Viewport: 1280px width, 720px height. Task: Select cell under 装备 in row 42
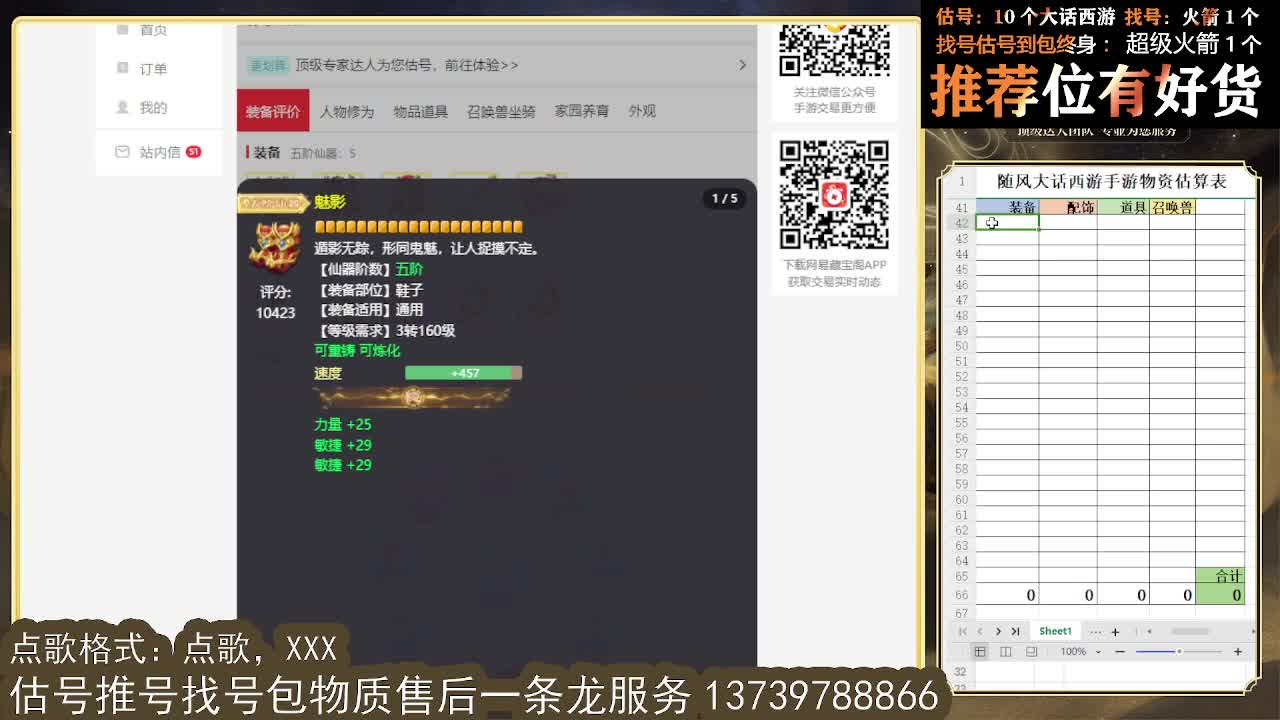tap(1007, 223)
